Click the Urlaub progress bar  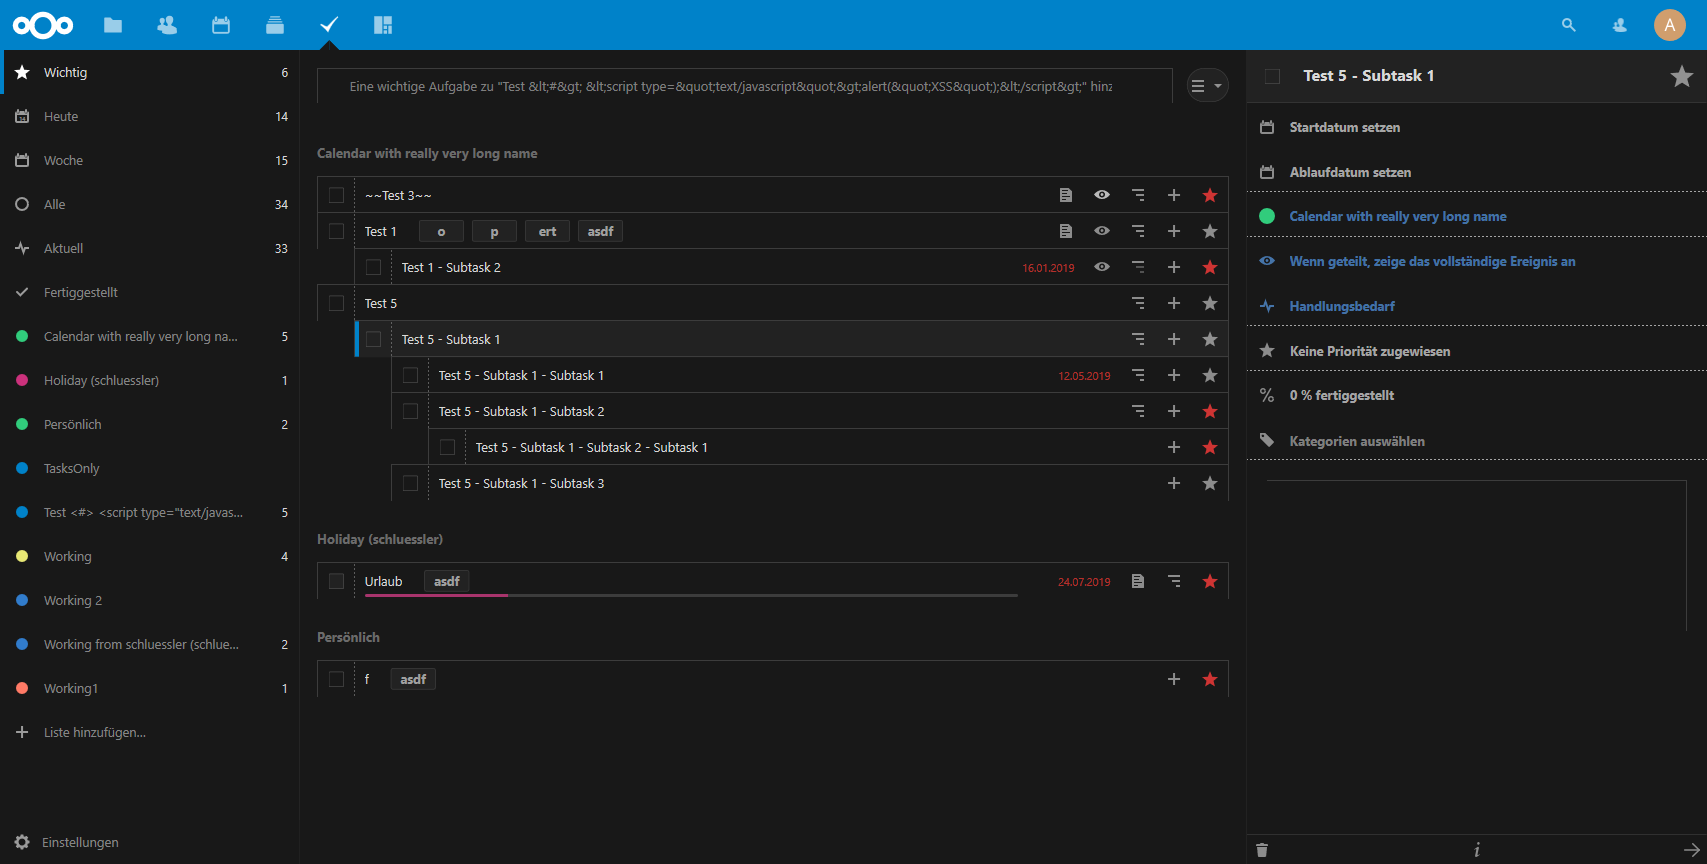click(691, 595)
